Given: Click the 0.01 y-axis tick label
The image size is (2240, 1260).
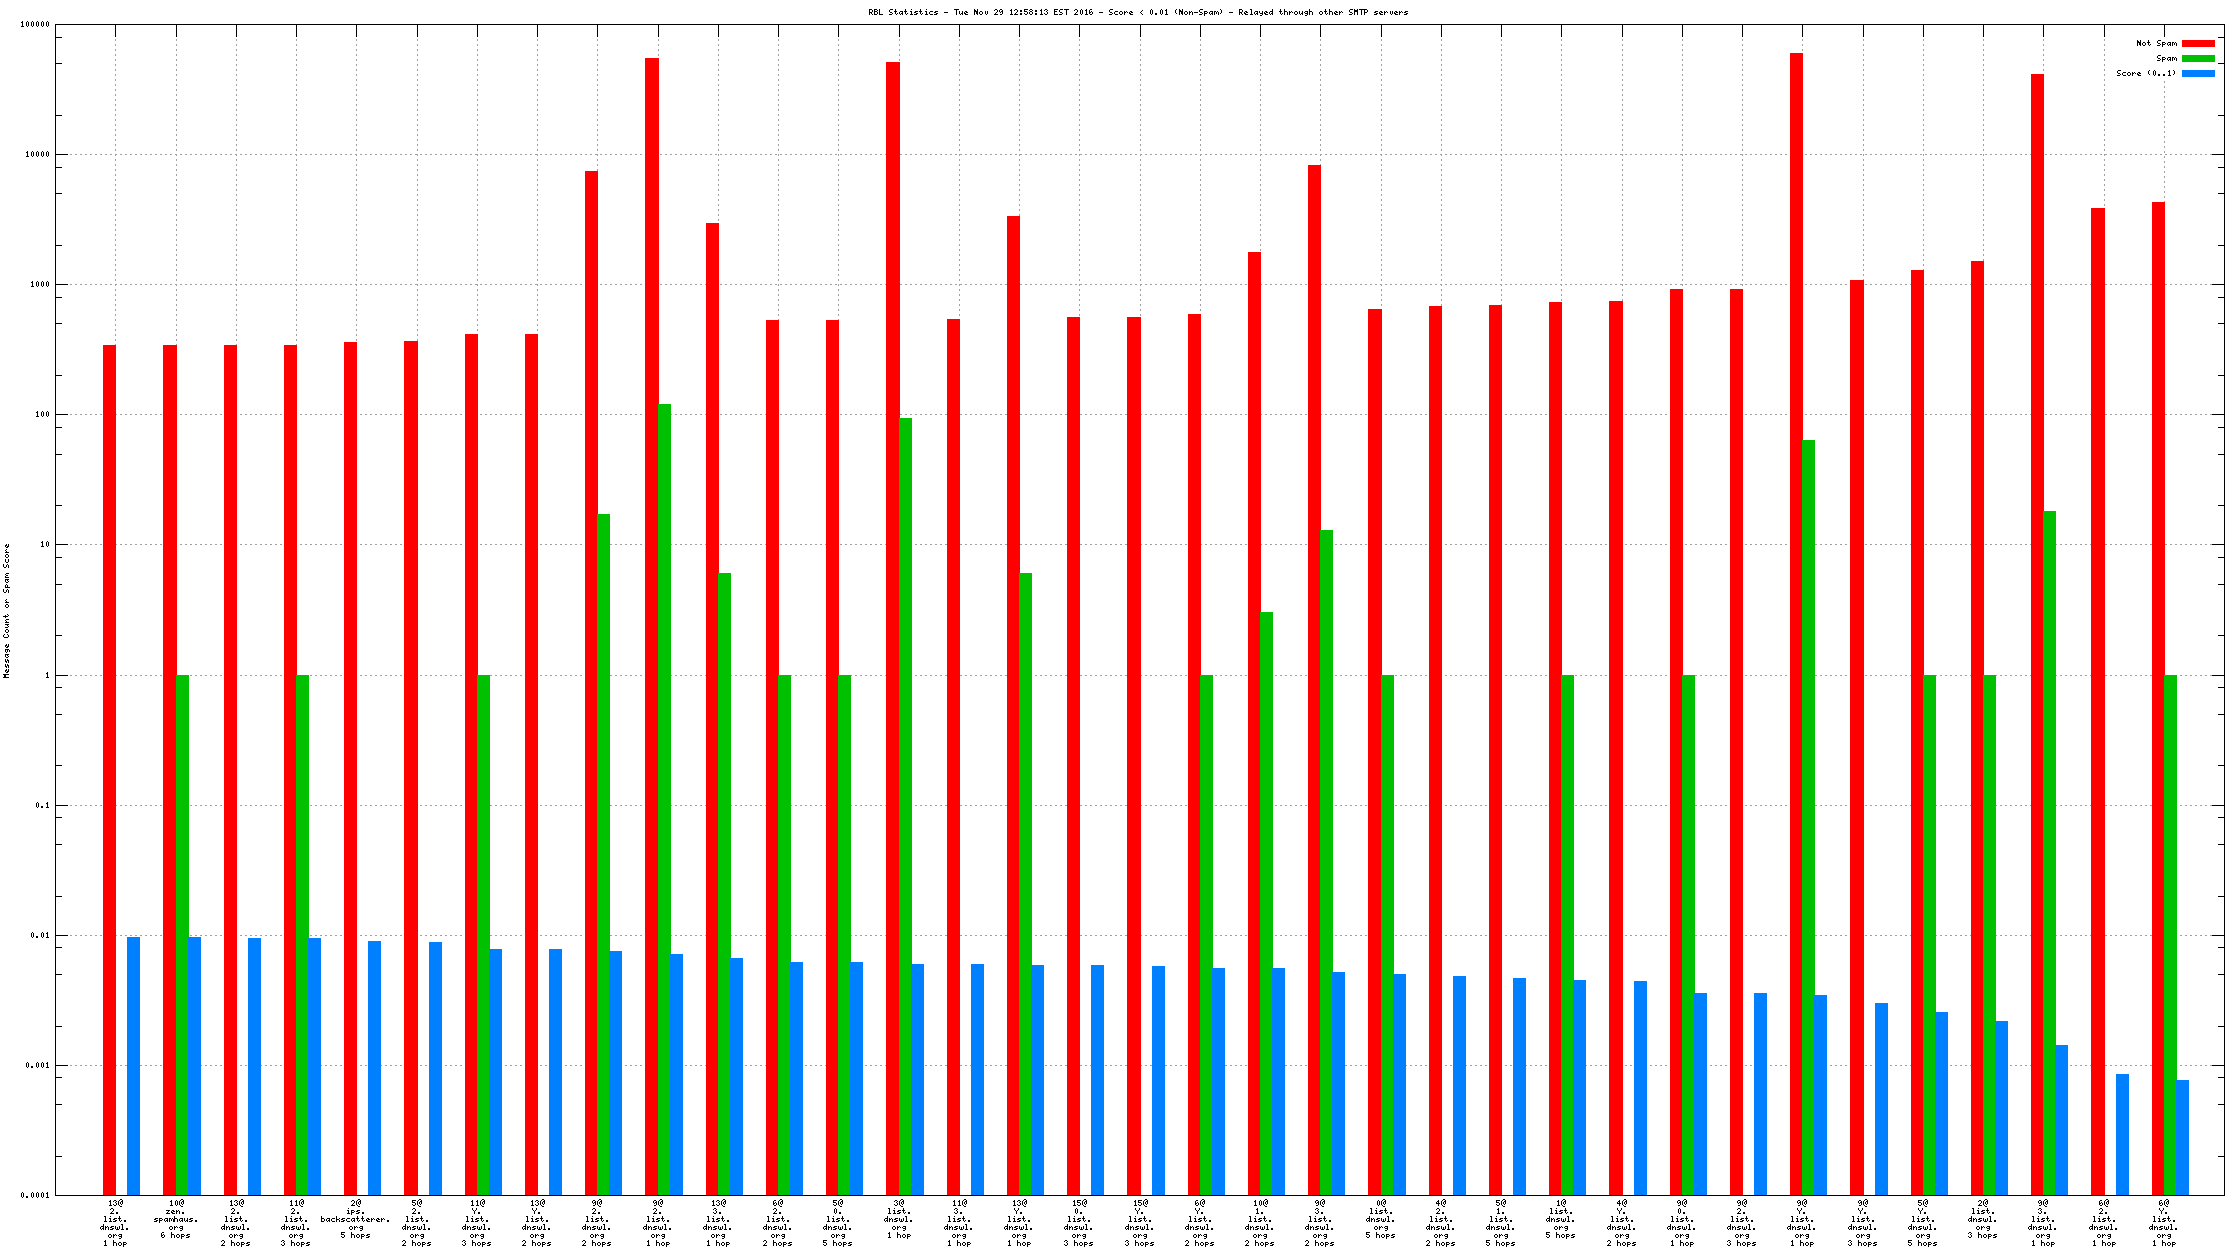Looking at the screenshot, I should pos(40,935).
